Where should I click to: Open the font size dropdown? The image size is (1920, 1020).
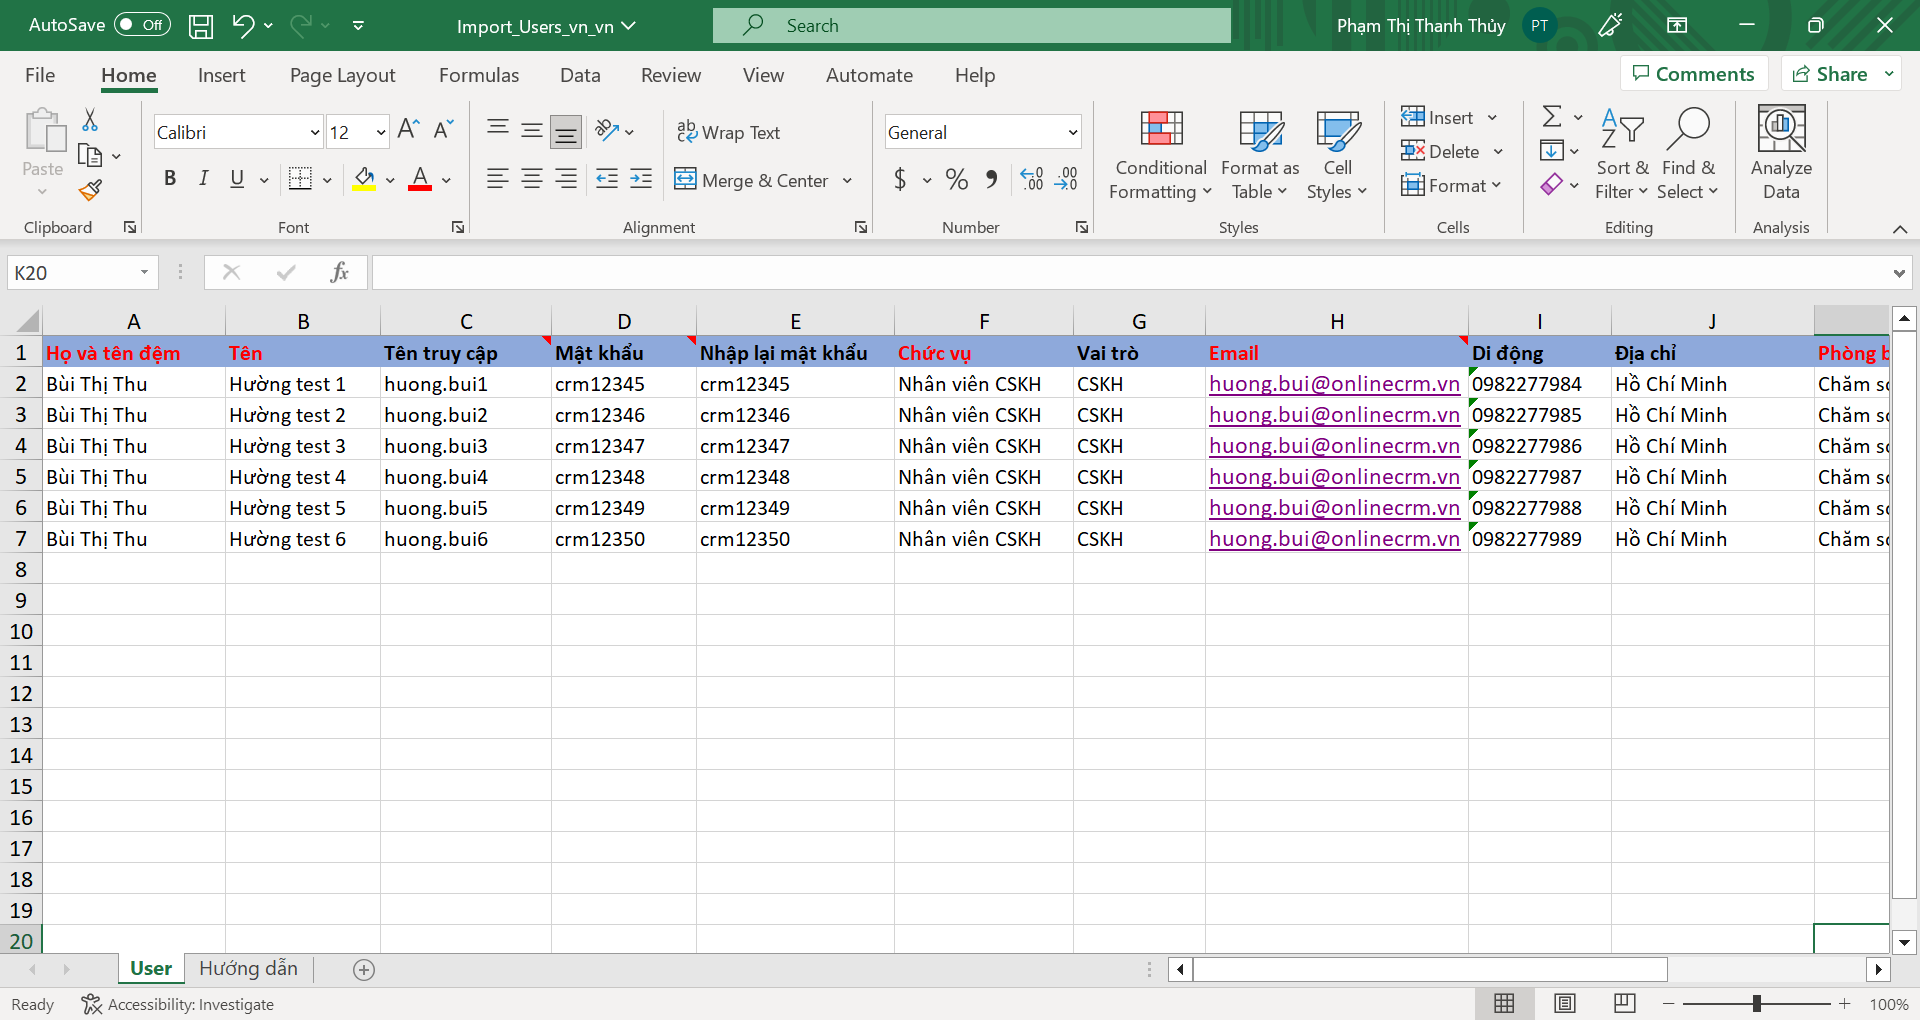click(380, 131)
